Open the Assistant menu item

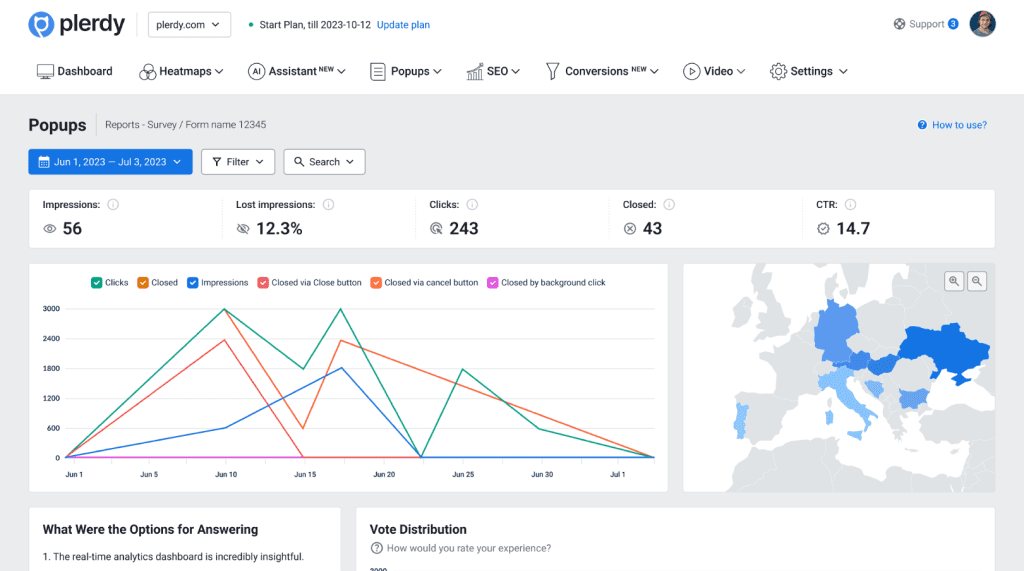(296, 71)
